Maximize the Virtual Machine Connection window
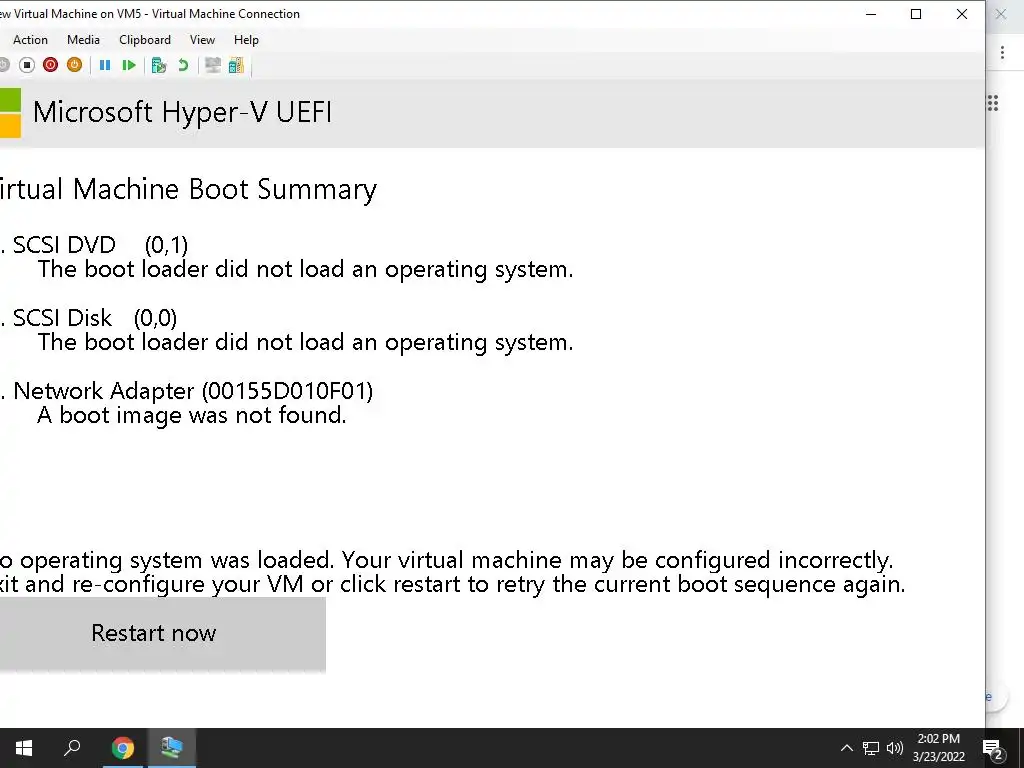The width and height of the screenshot is (1024, 768). [916, 14]
